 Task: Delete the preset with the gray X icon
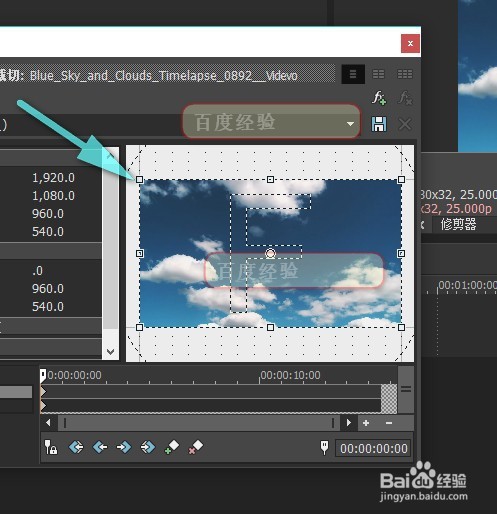405,124
